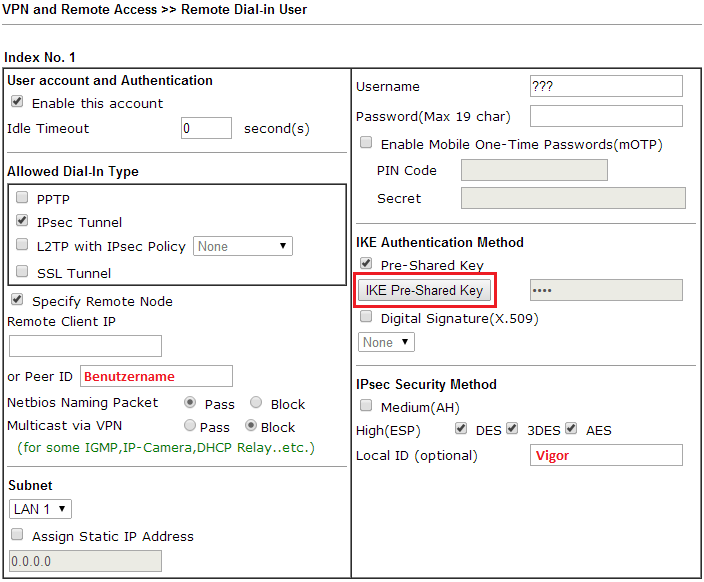Click the Subnet heading
The width and height of the screenshot is (704, 582).
tap(30, 485)
